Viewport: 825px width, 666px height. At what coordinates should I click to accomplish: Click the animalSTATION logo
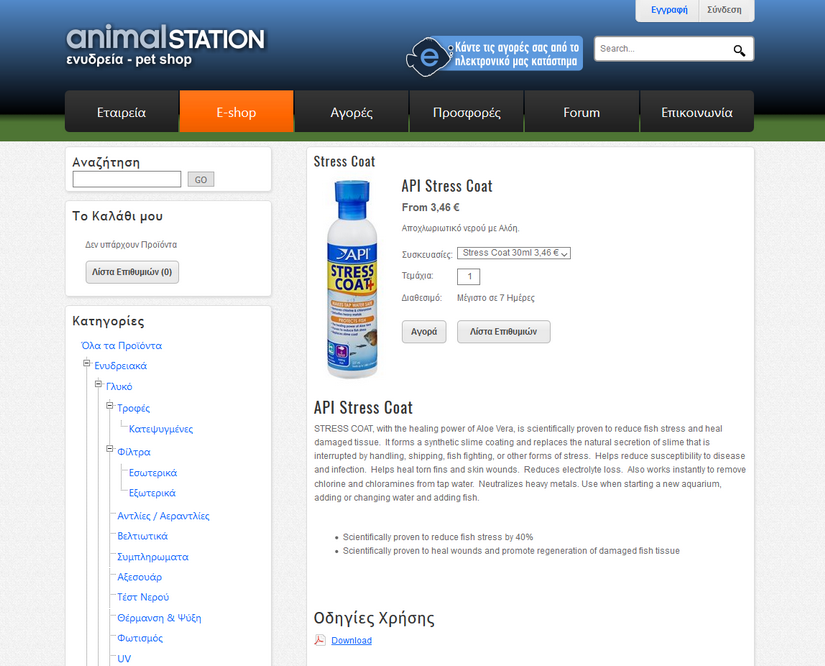point(165,47)
